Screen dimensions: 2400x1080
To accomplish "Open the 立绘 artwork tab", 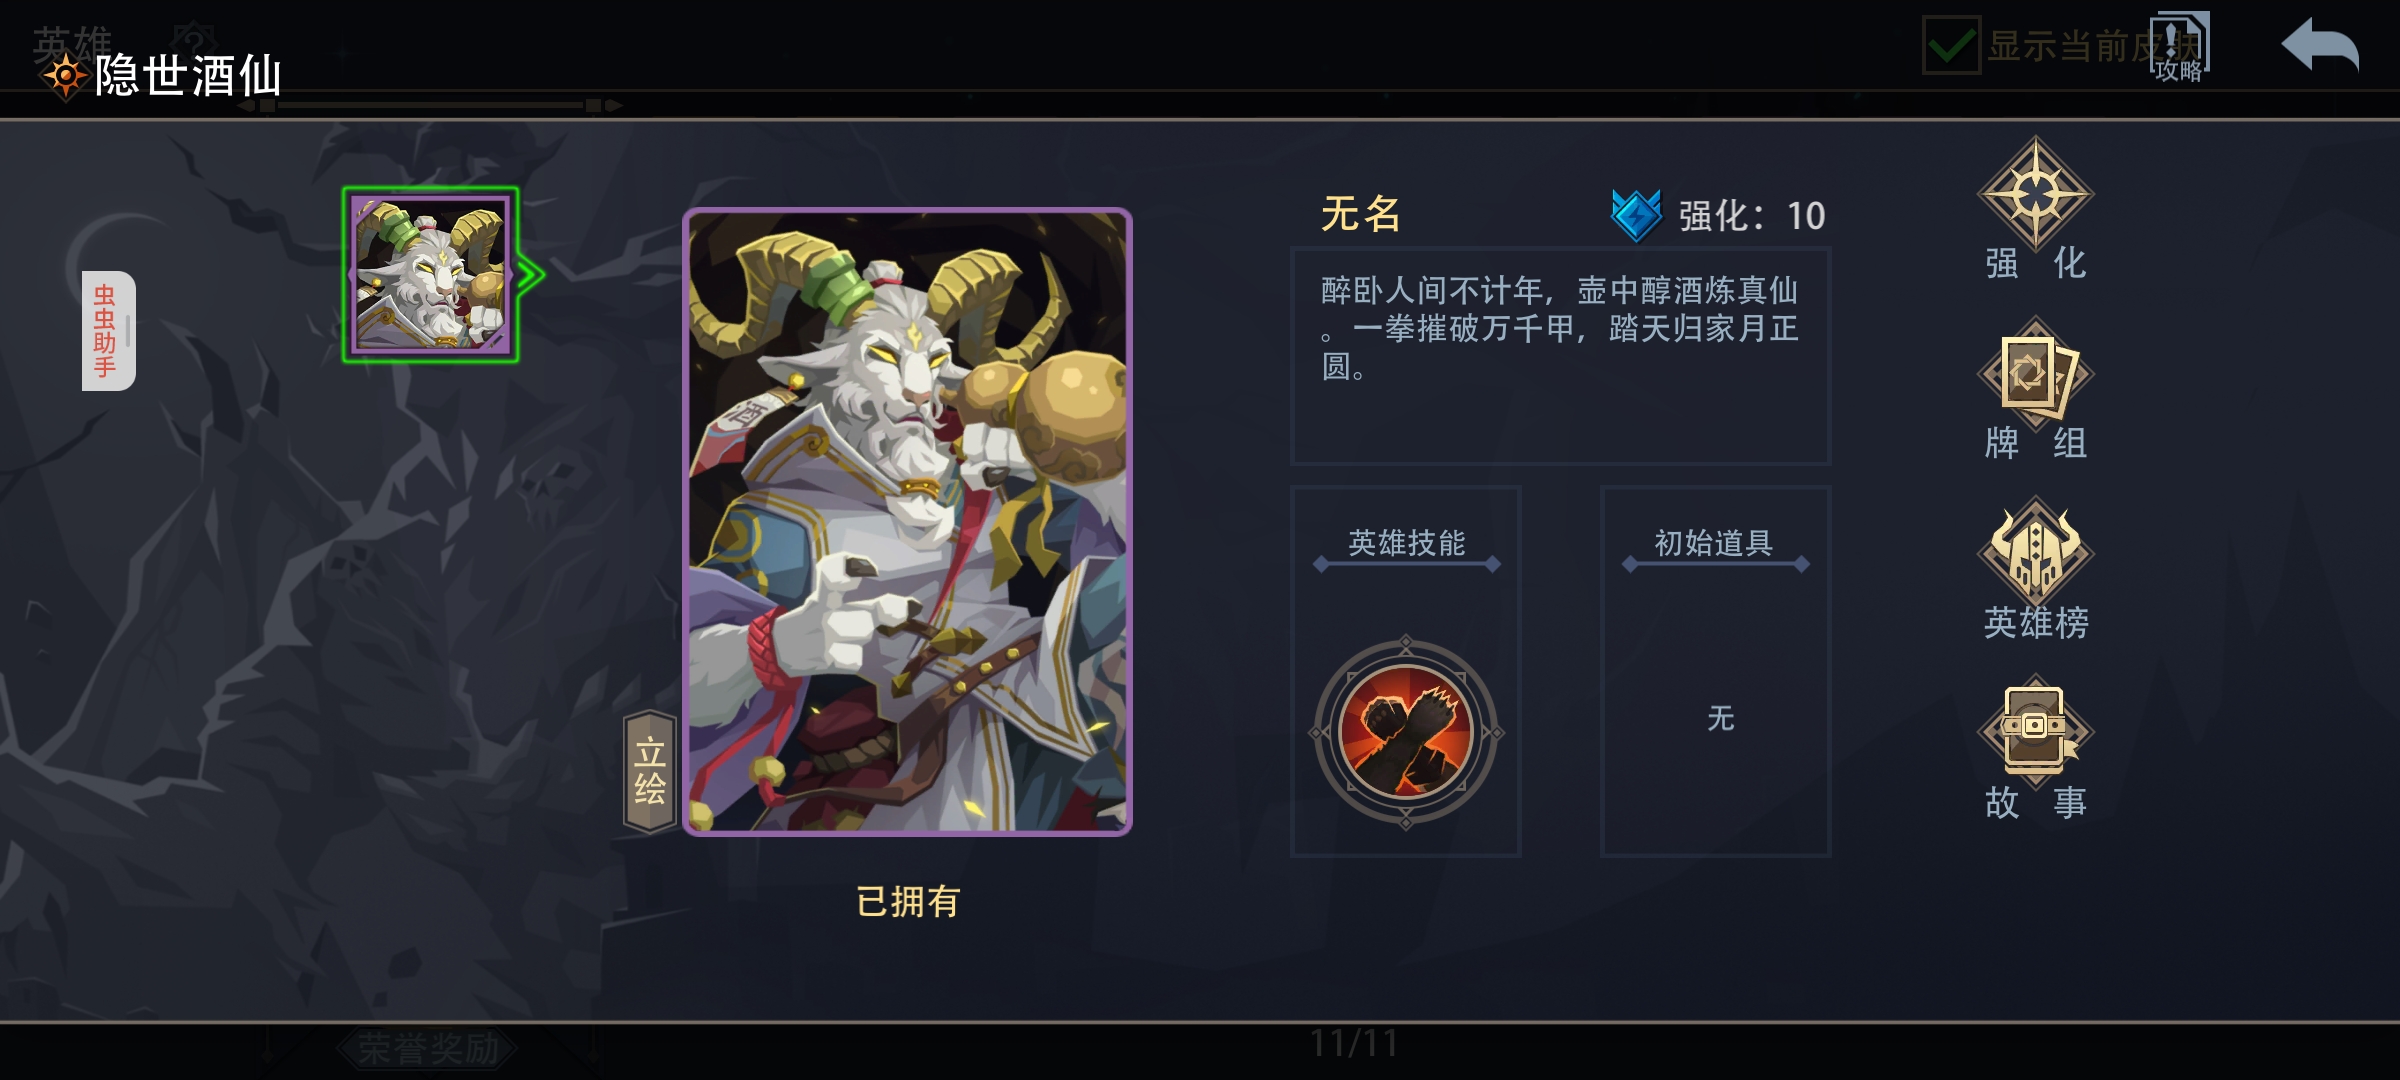I will point(650,771).
